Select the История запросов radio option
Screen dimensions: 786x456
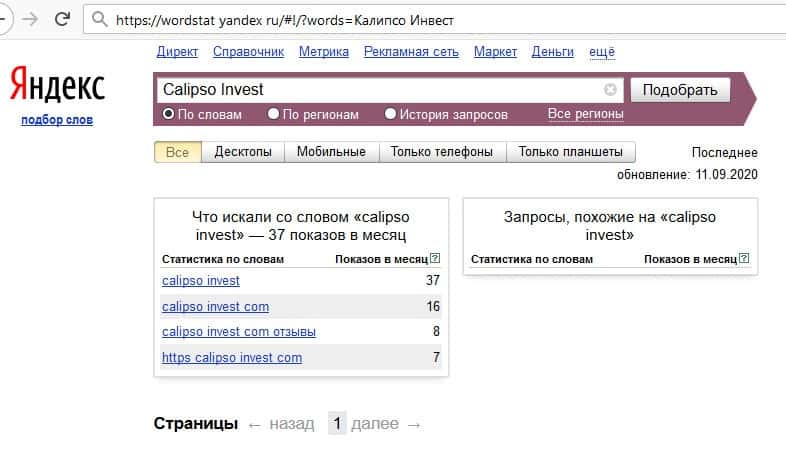click(x=390, y=114)
